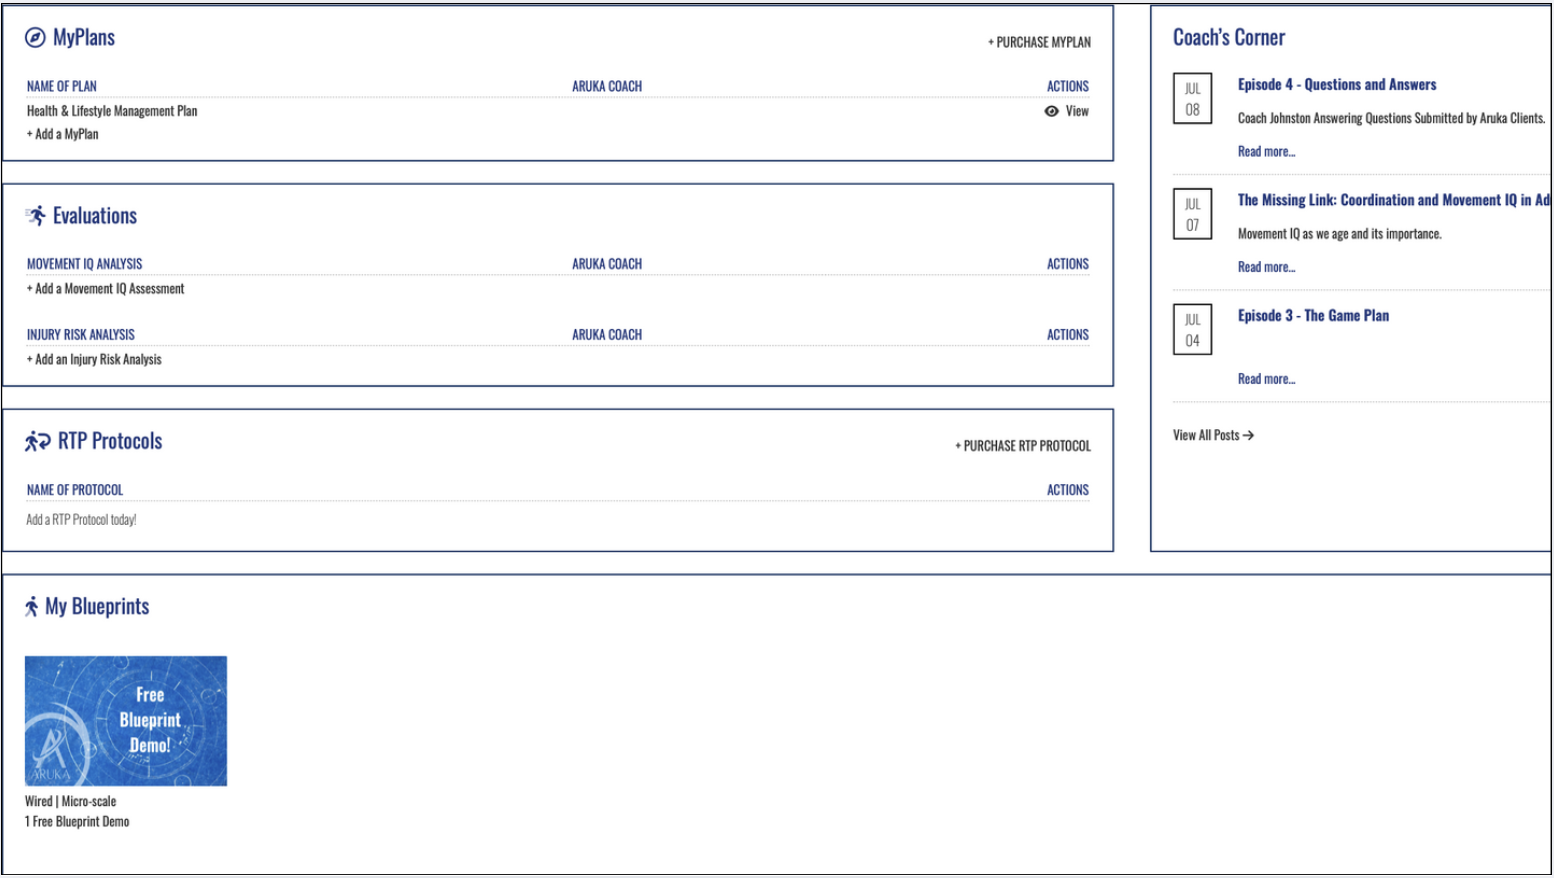Click ARUKA COACH header in Movement IQ row
Image resolution: width=1554 pixels, height=878 pixels.
coord(607,264)
